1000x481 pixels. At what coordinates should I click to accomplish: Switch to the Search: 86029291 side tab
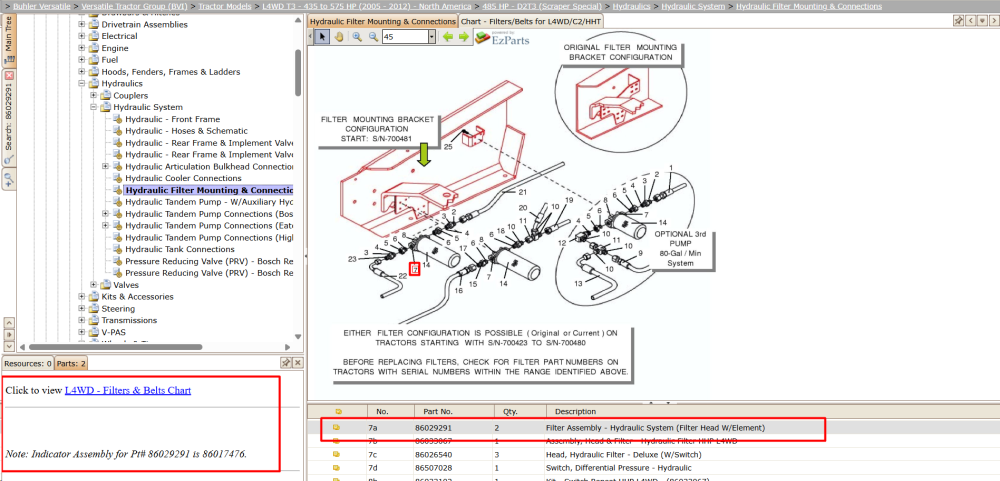point(9,118)
